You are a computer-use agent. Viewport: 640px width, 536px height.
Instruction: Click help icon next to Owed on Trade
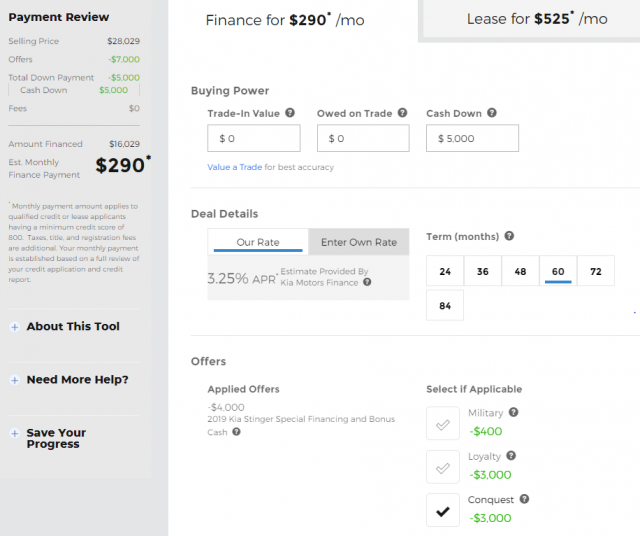coord(402,114)
